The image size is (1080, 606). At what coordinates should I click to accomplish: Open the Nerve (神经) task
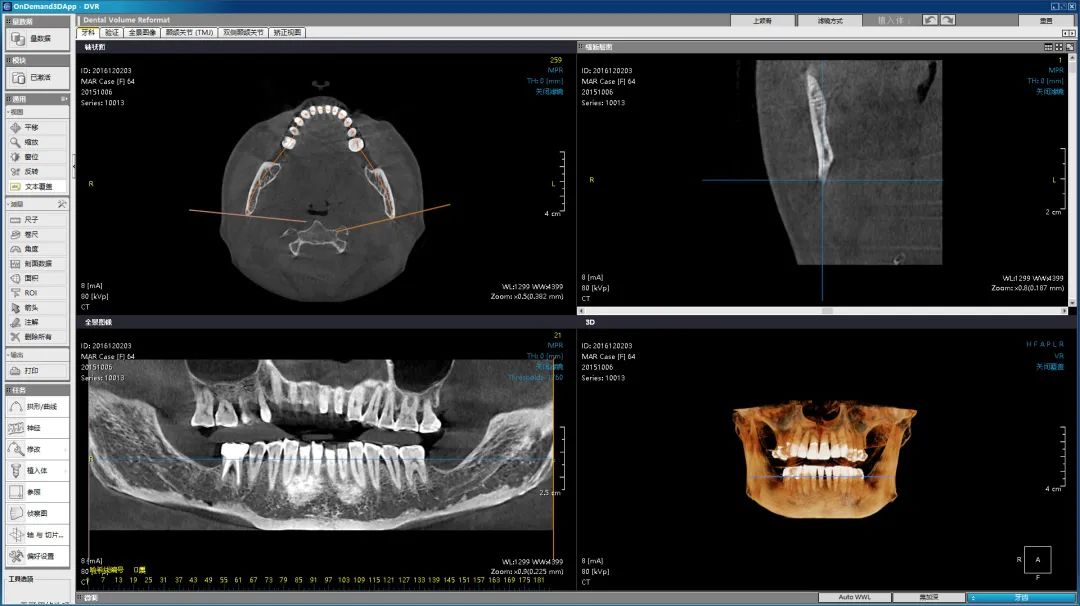point(37,428)
